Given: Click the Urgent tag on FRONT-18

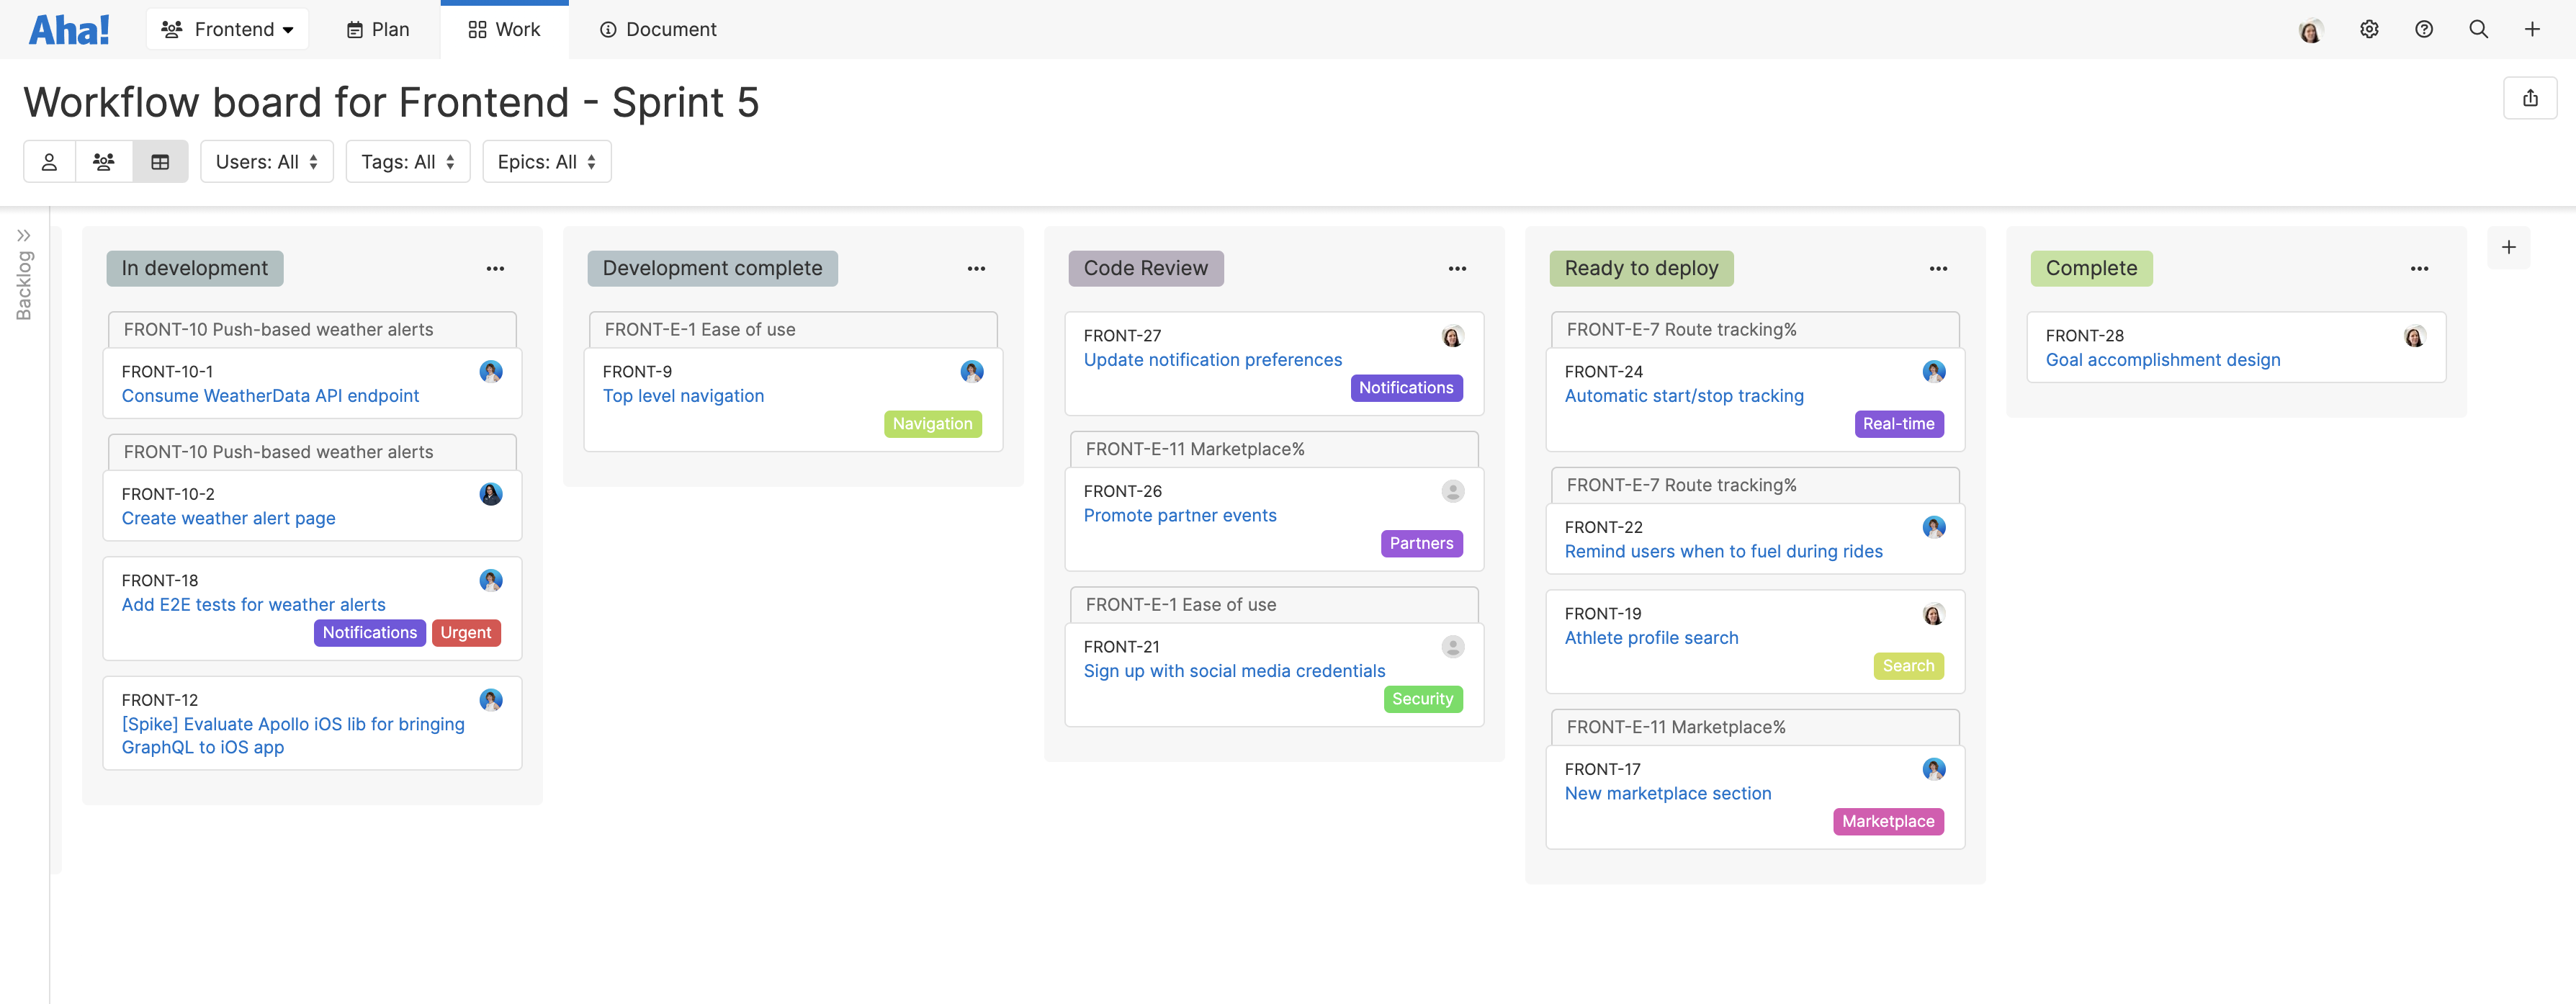Looking at the screenshot, I should (x=466, y=632).
